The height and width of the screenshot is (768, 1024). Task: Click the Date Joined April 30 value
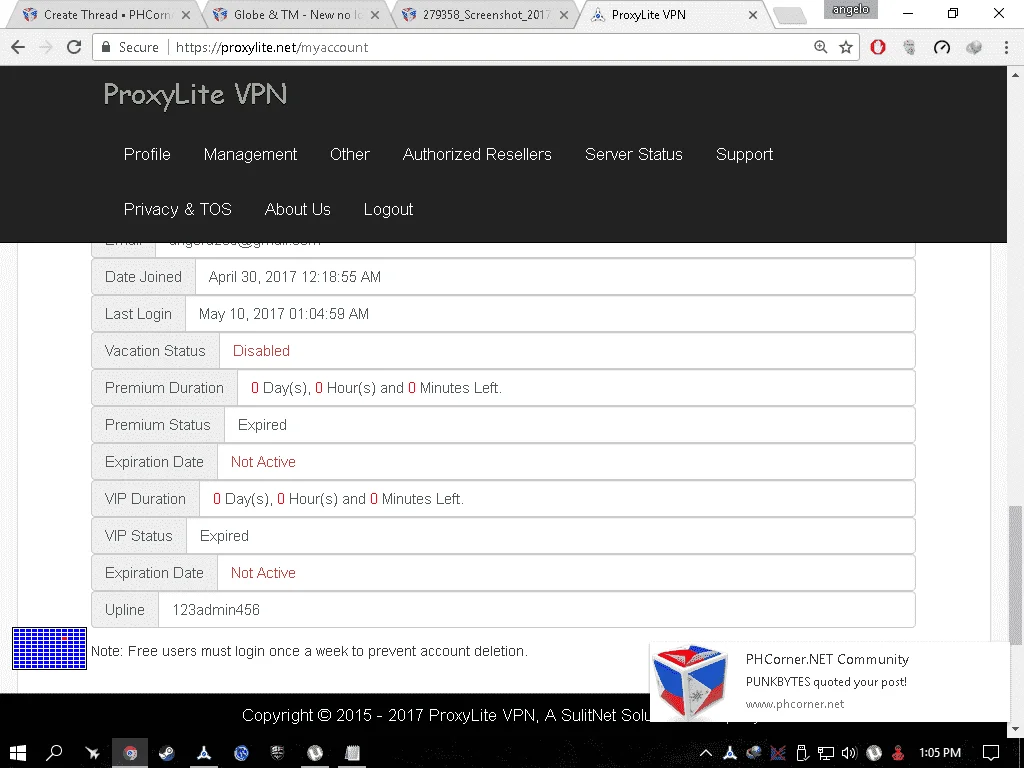coord(295,277)
